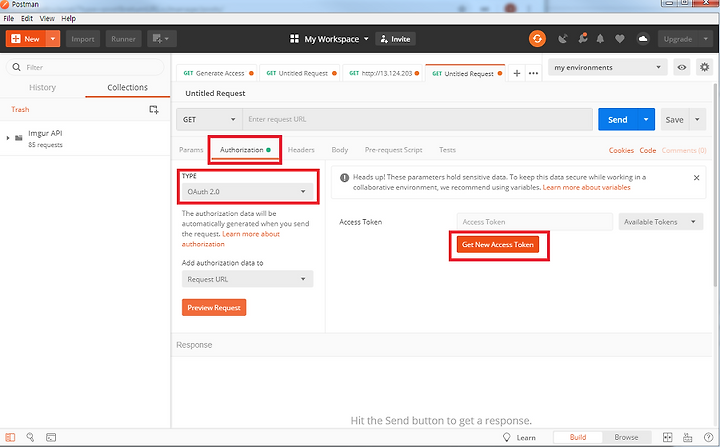Open the GET method dropdown
Image resolution: width=720 pixels, height=447 pixels.
tap(209, 119)
